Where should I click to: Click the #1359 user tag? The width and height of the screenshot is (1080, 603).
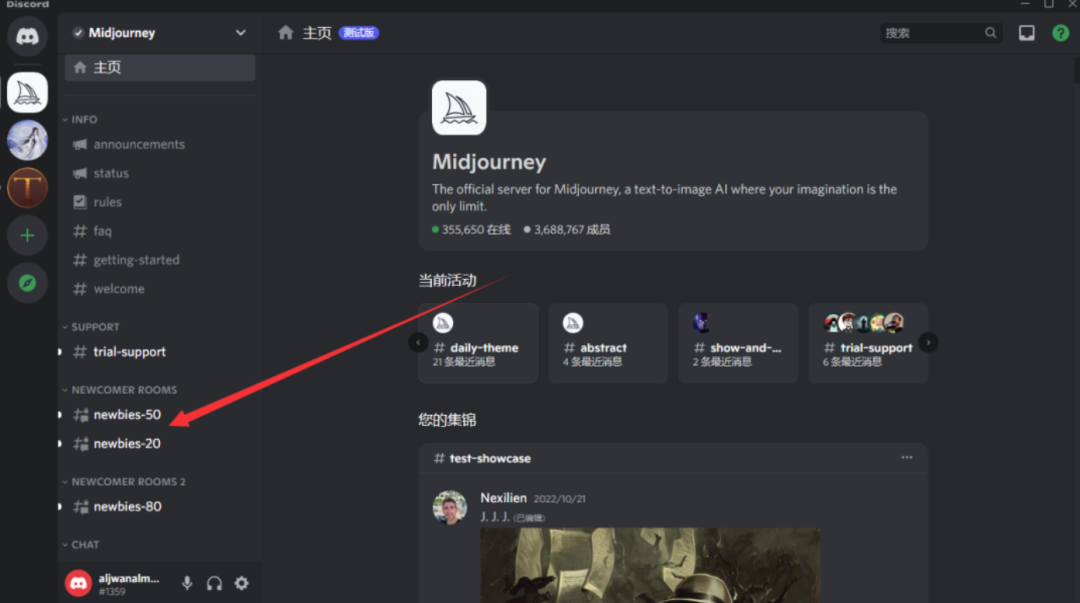pyautogui.click(x=112, y=591)
